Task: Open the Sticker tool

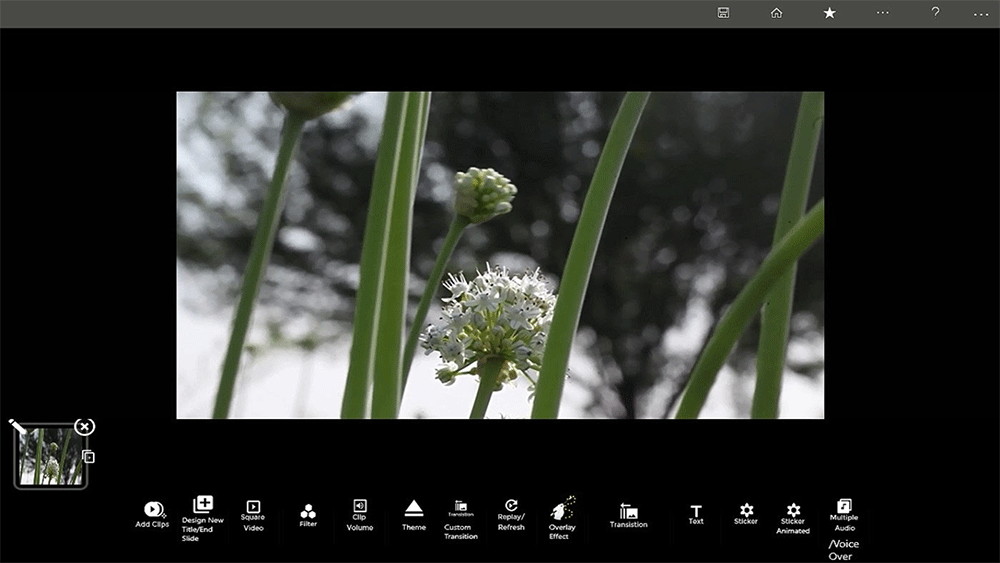Action: [746, 510]
